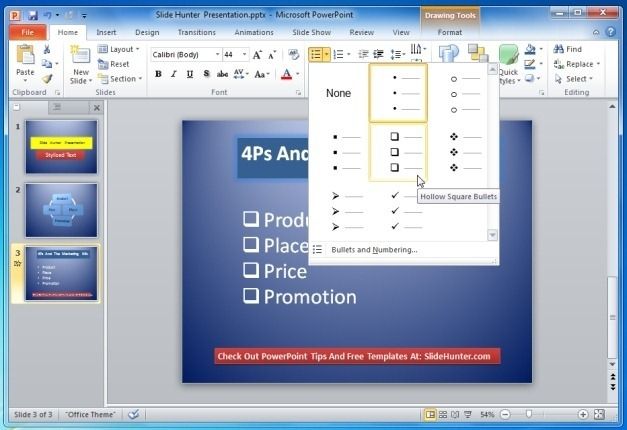
Task: Fit slide to current window
Action: (599, 415)
